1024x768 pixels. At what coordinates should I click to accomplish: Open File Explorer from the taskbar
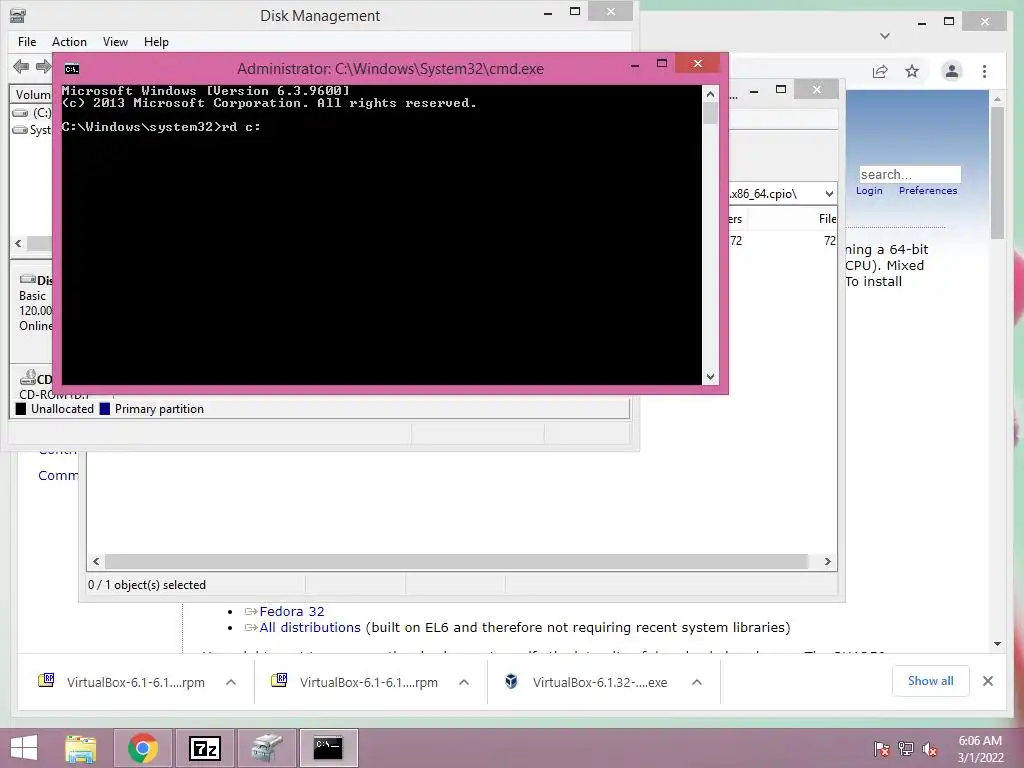[80, 748]
